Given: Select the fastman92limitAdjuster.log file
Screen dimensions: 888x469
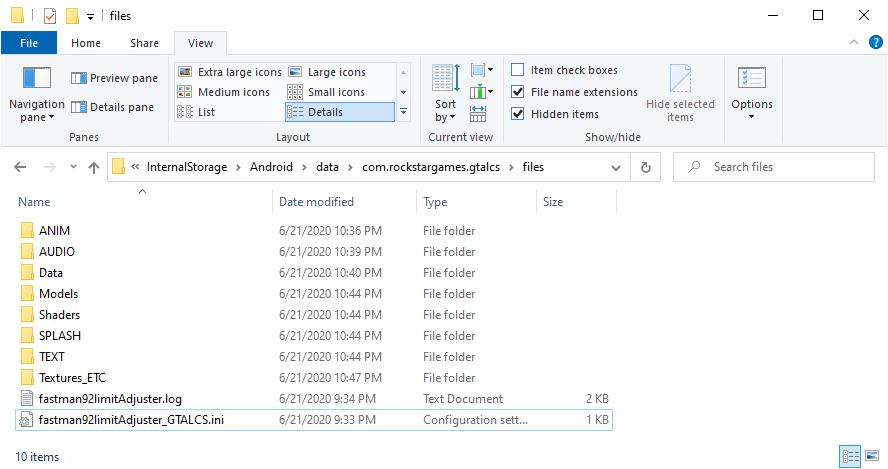Looking at the screenshot, I should [x=110, y=399].
